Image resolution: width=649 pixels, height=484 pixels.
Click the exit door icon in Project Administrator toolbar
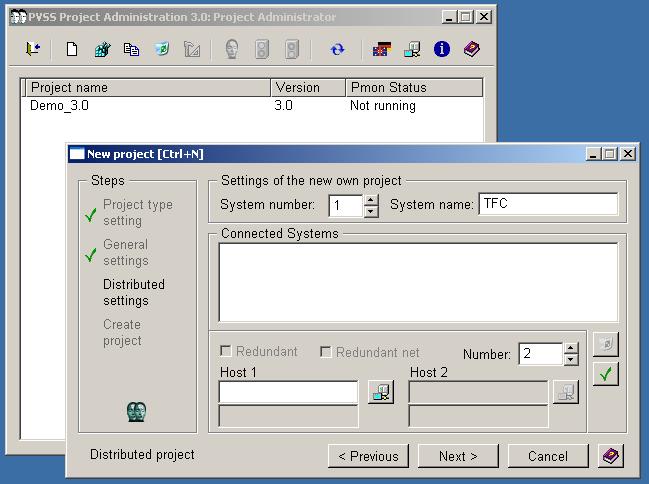33,49
